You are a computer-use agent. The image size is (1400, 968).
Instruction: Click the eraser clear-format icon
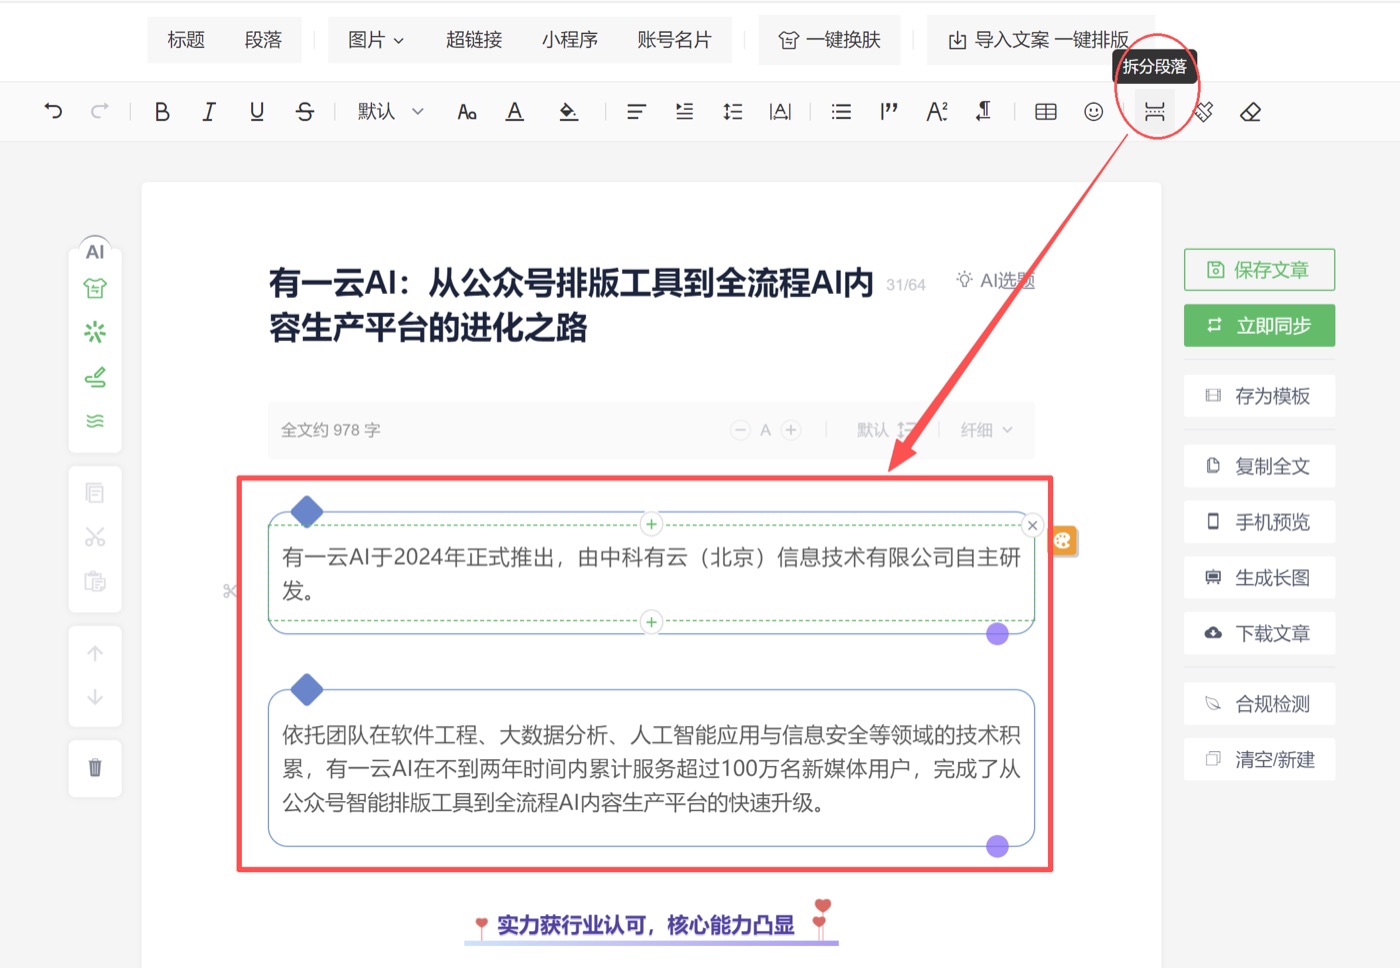[x=1250, y=112]
